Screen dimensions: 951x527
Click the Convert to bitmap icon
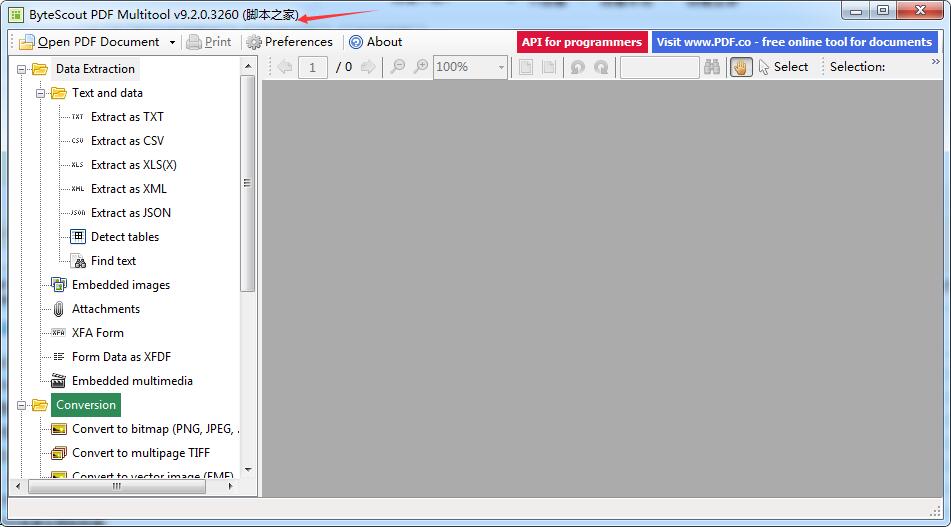(59, 429)
